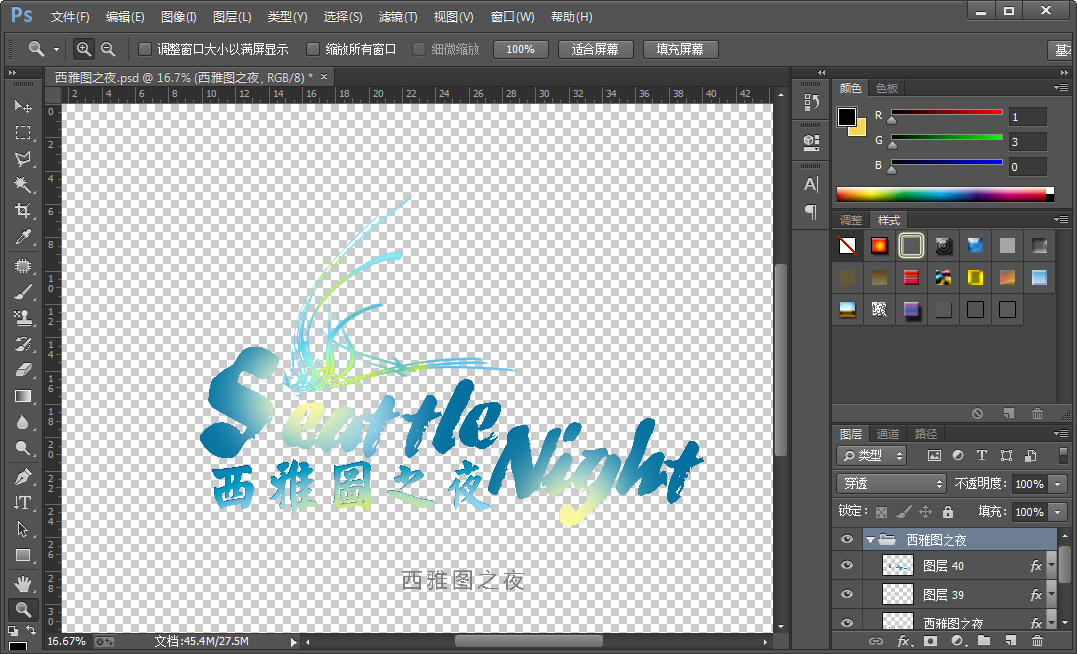Select the Polygonal Lasso tool
1077x654 pixels.
(x=23, y=158)
